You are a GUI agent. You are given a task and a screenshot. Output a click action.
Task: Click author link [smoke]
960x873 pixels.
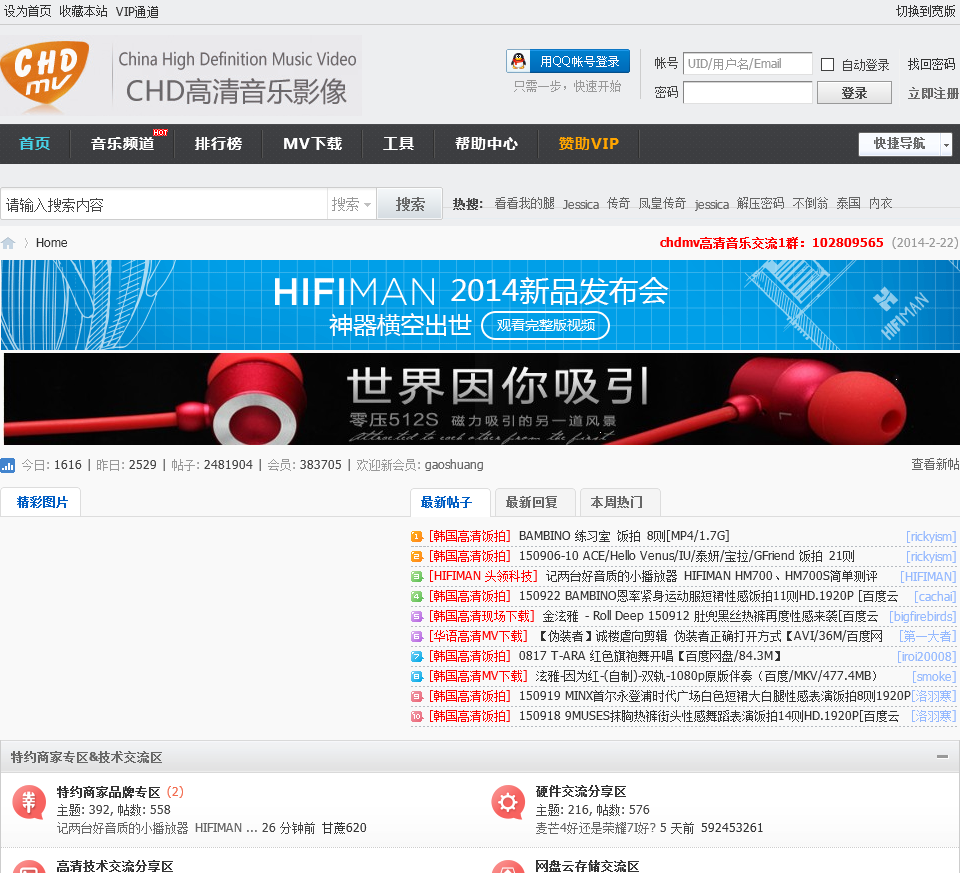tap(934, 676)
